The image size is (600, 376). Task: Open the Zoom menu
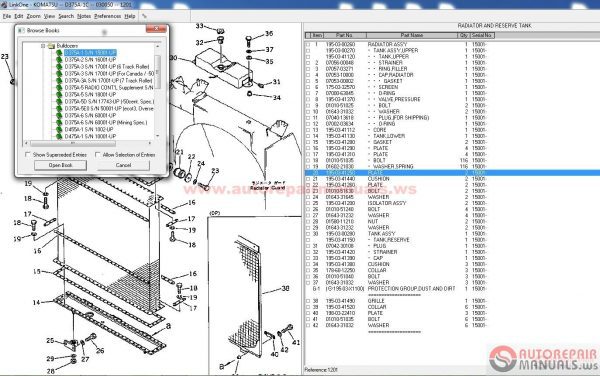pyautogui.click(x=33, y=16)
